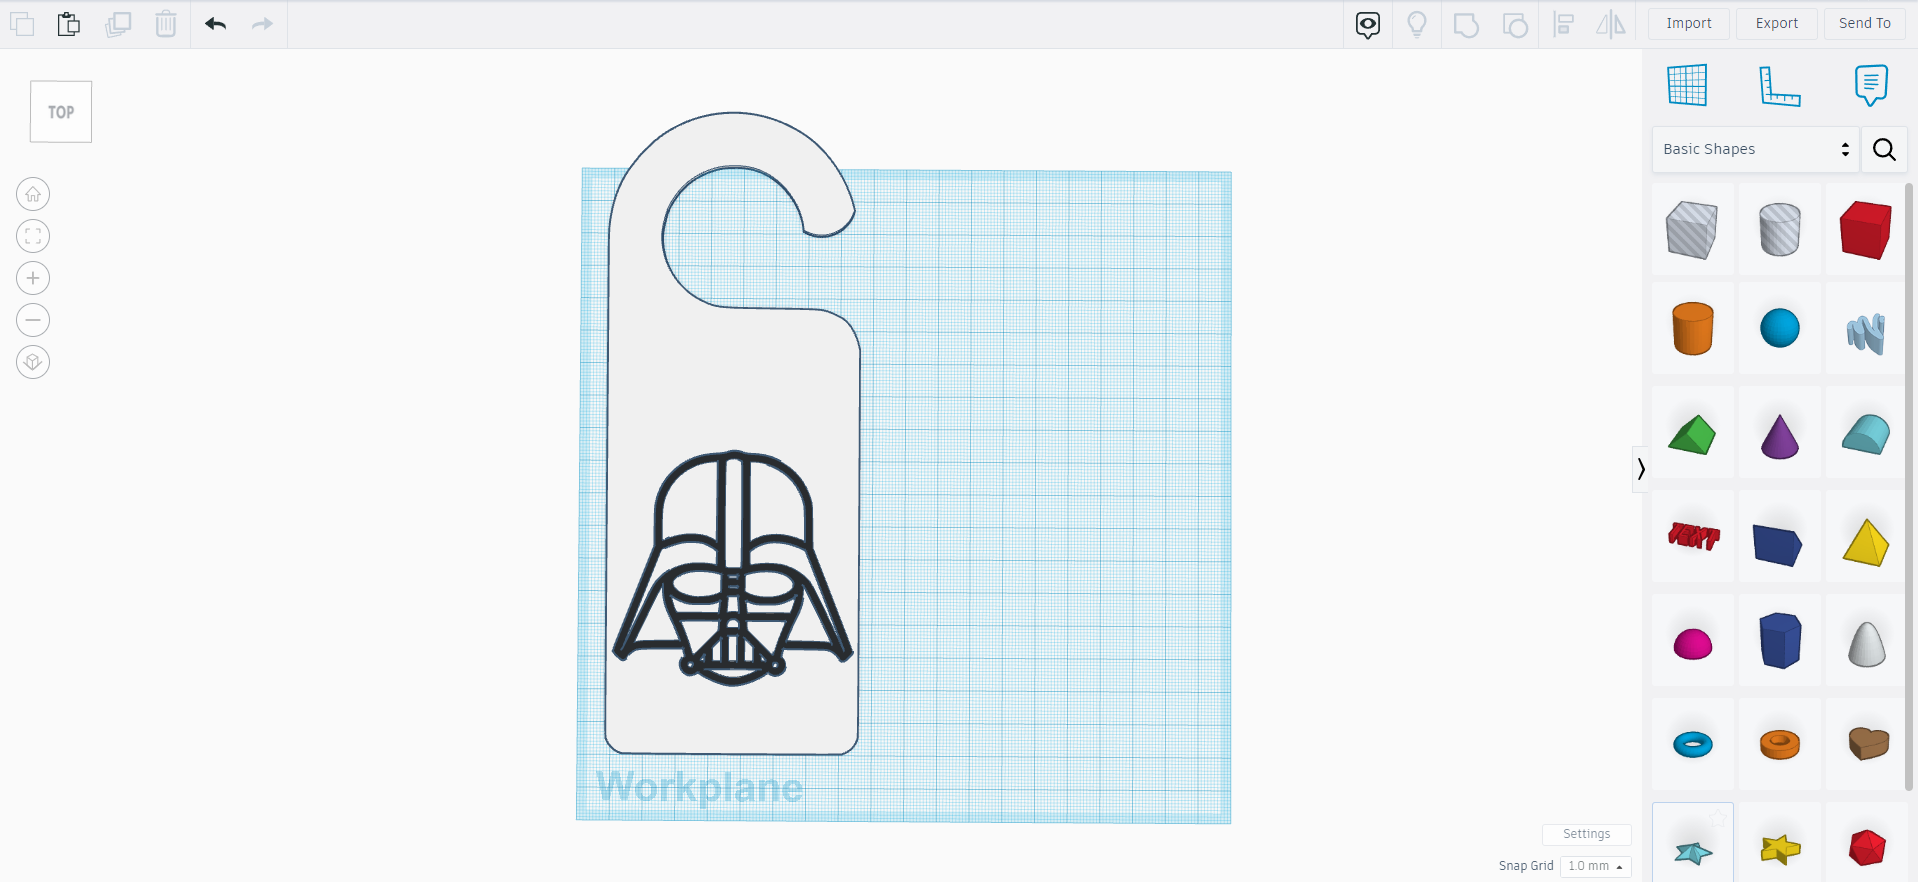Select the blue Polygon shape

click(1779, 640)
